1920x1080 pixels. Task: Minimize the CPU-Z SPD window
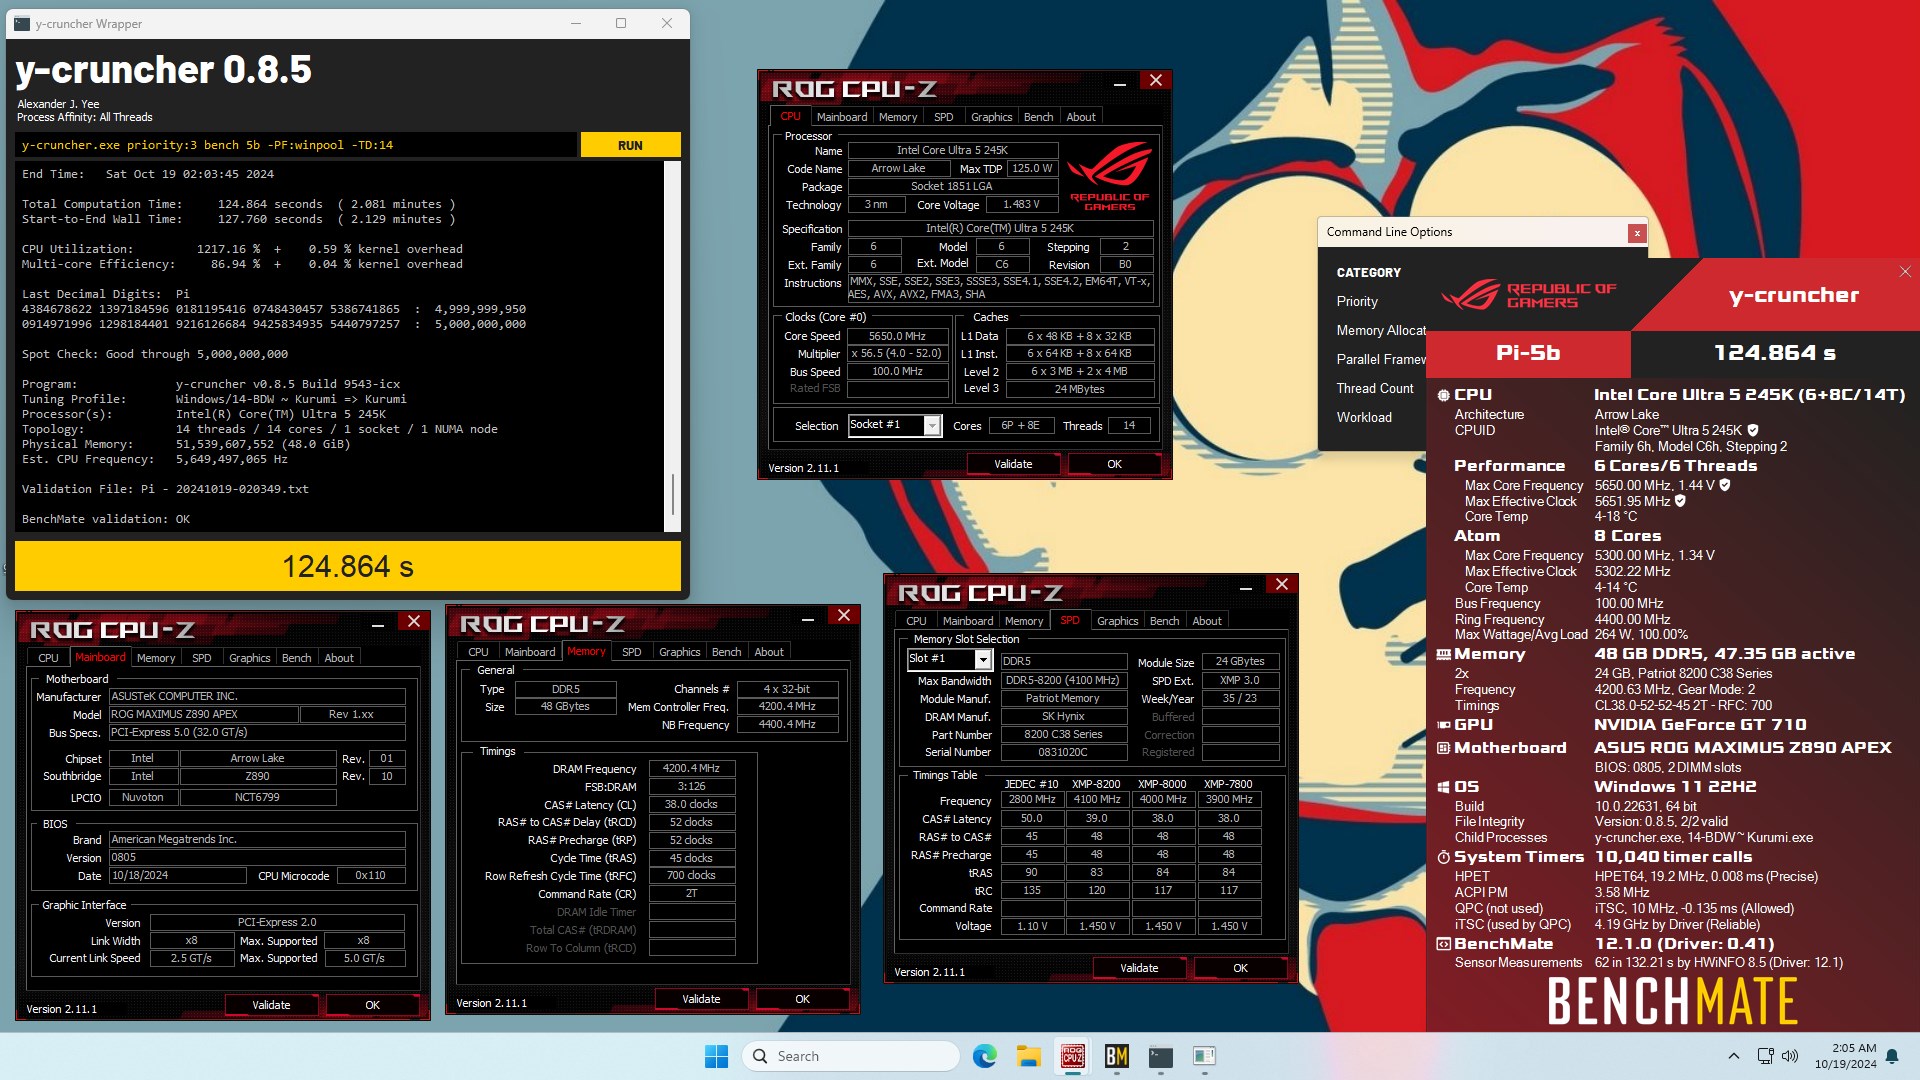click(x=1246, y=586)
